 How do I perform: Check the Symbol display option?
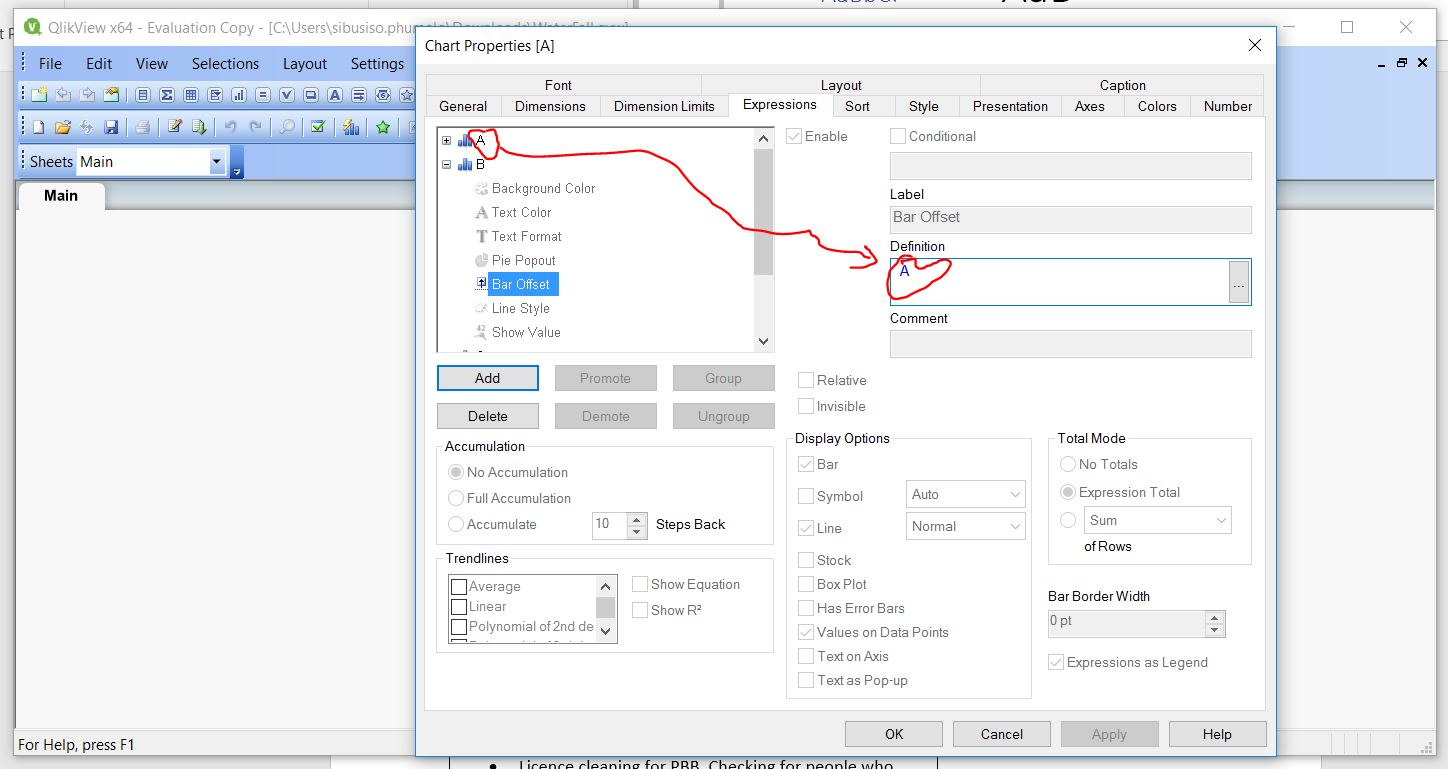(806, 496)
